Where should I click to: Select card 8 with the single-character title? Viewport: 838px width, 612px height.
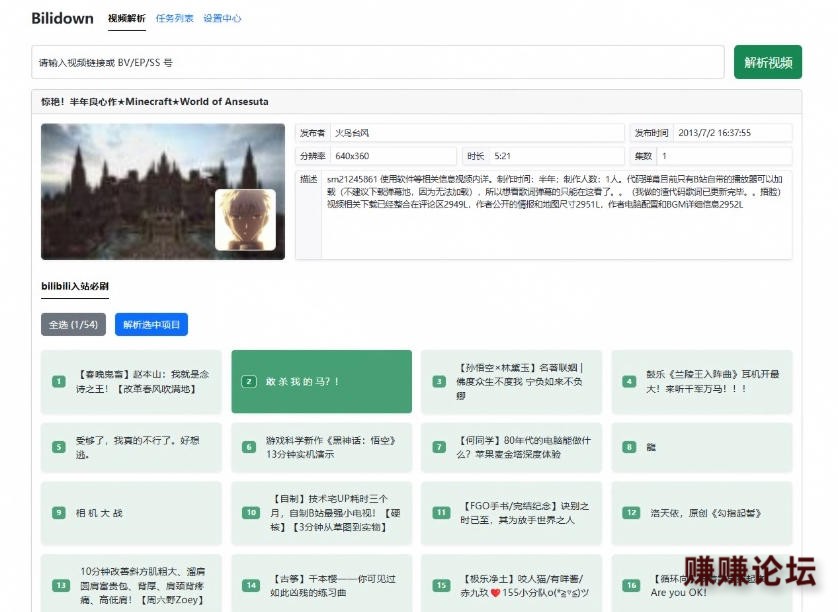point(702,447)
